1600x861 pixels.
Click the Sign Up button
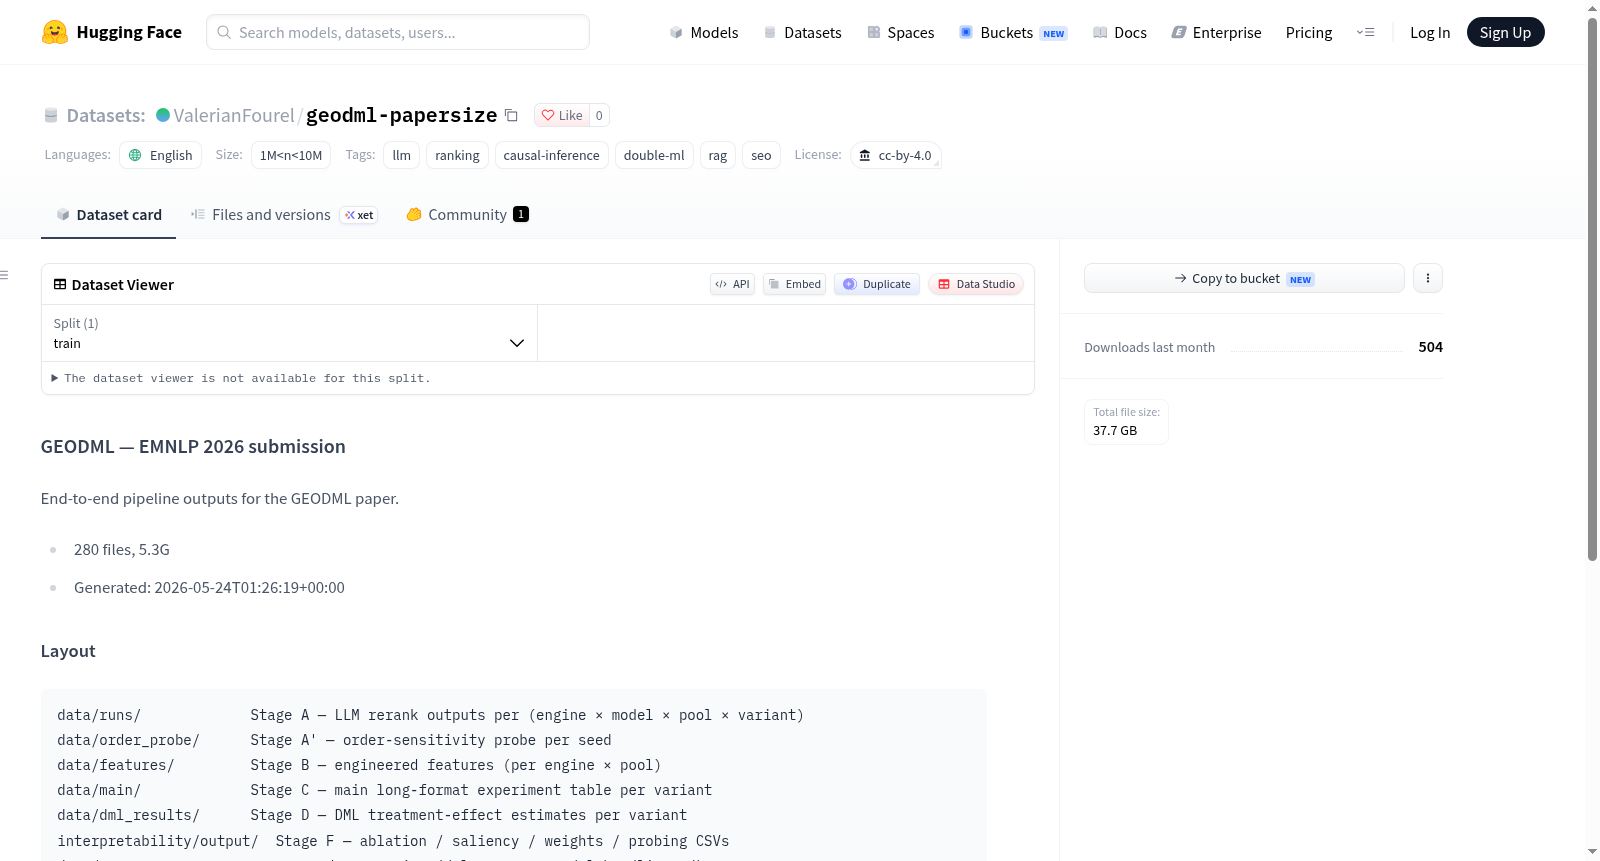coord(1505,32)
